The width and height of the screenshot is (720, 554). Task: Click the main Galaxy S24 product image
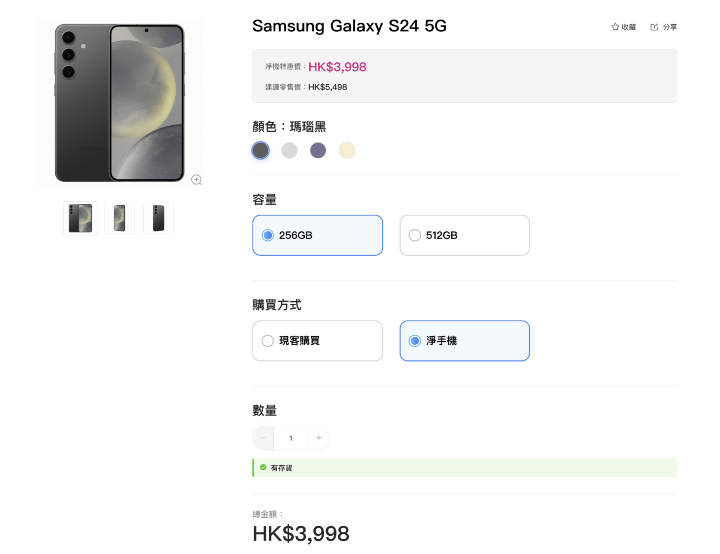(x=119, y=103)
